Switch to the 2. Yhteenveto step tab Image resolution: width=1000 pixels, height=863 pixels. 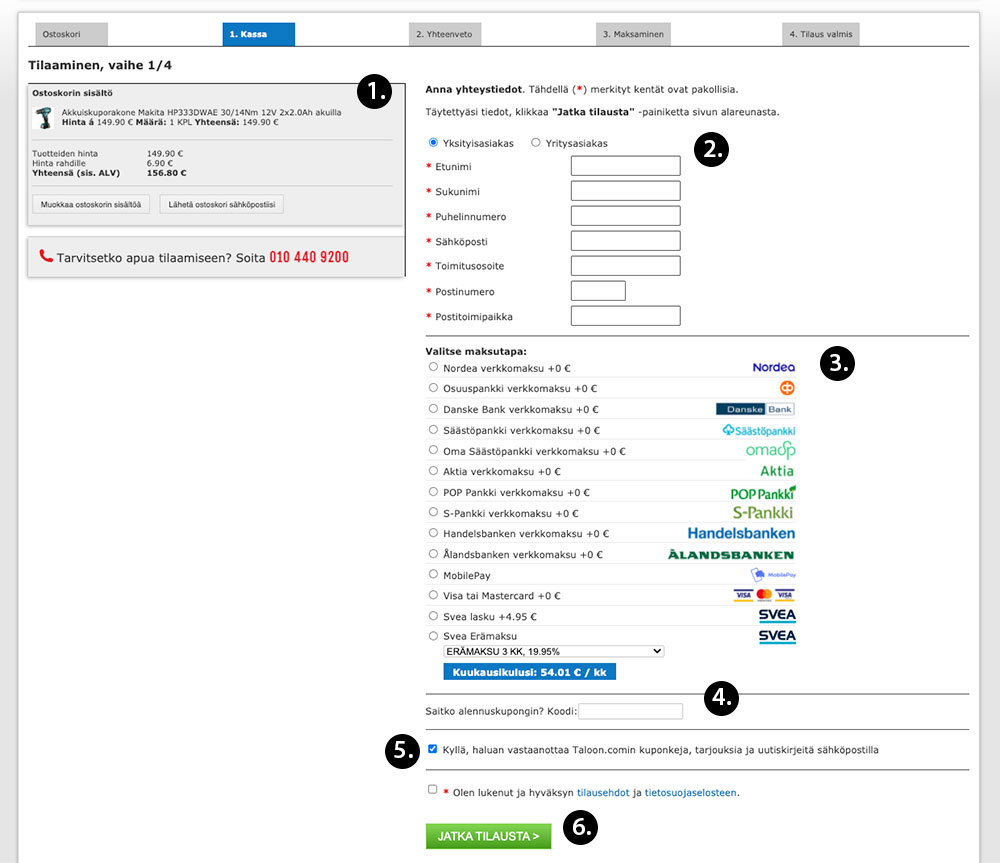(445, 34)
